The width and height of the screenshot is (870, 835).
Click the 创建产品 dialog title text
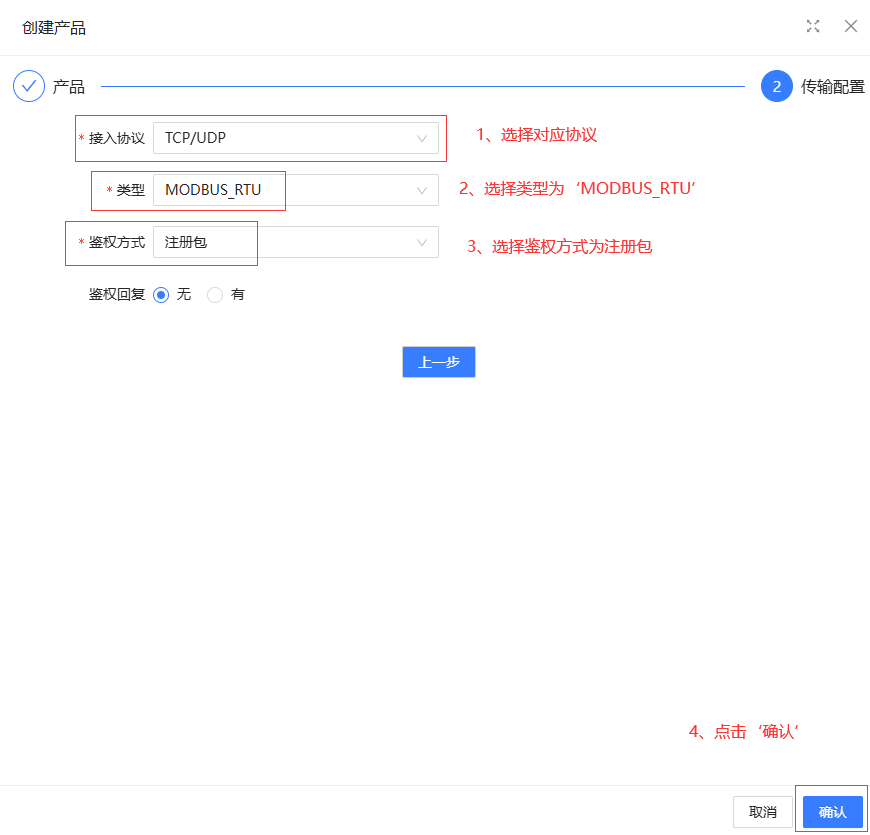[54, 28]
